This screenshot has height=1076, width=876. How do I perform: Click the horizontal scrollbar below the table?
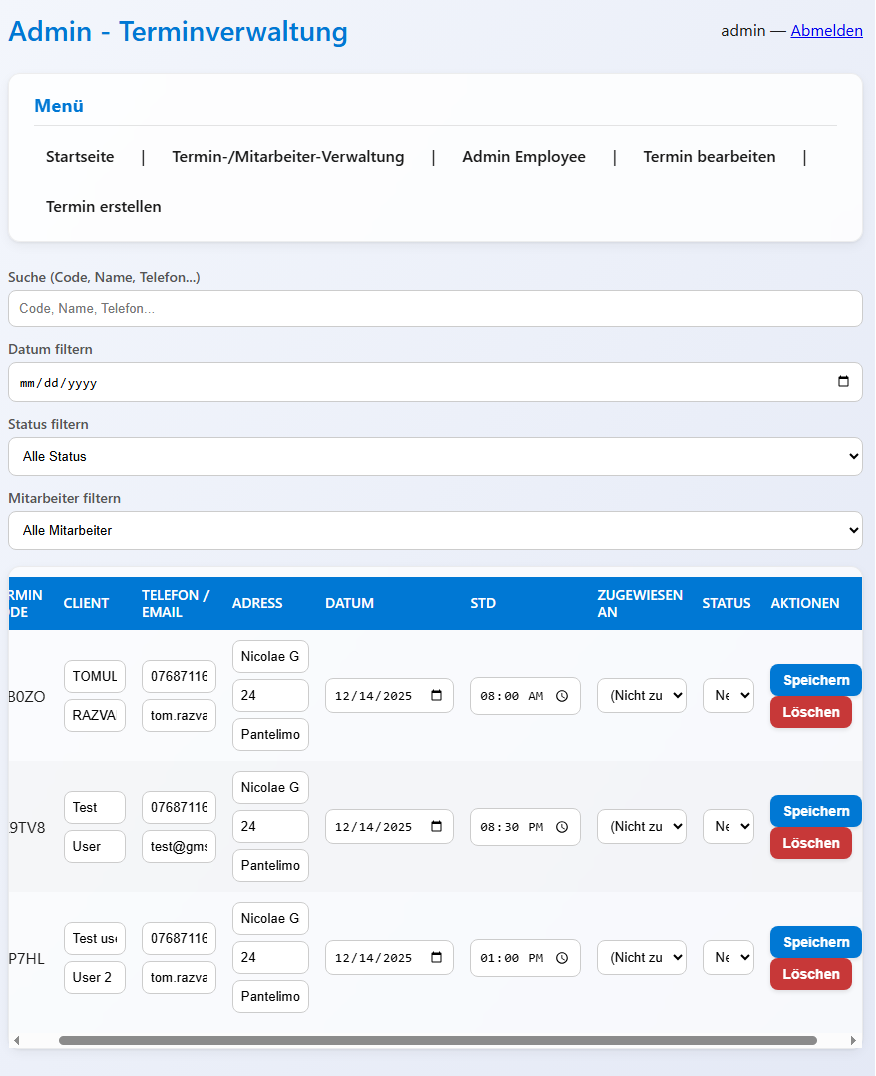(435, 1040)
